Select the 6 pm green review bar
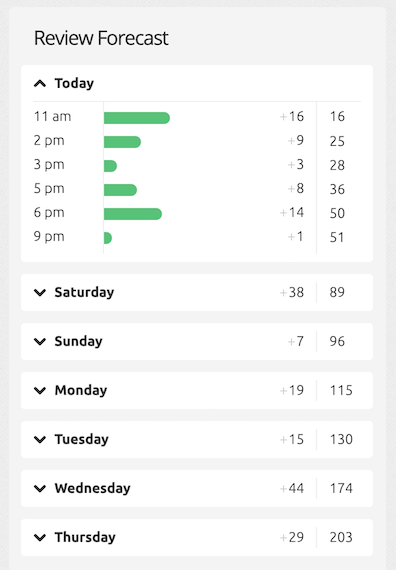396x570 pixels. [x=133, y=214]
